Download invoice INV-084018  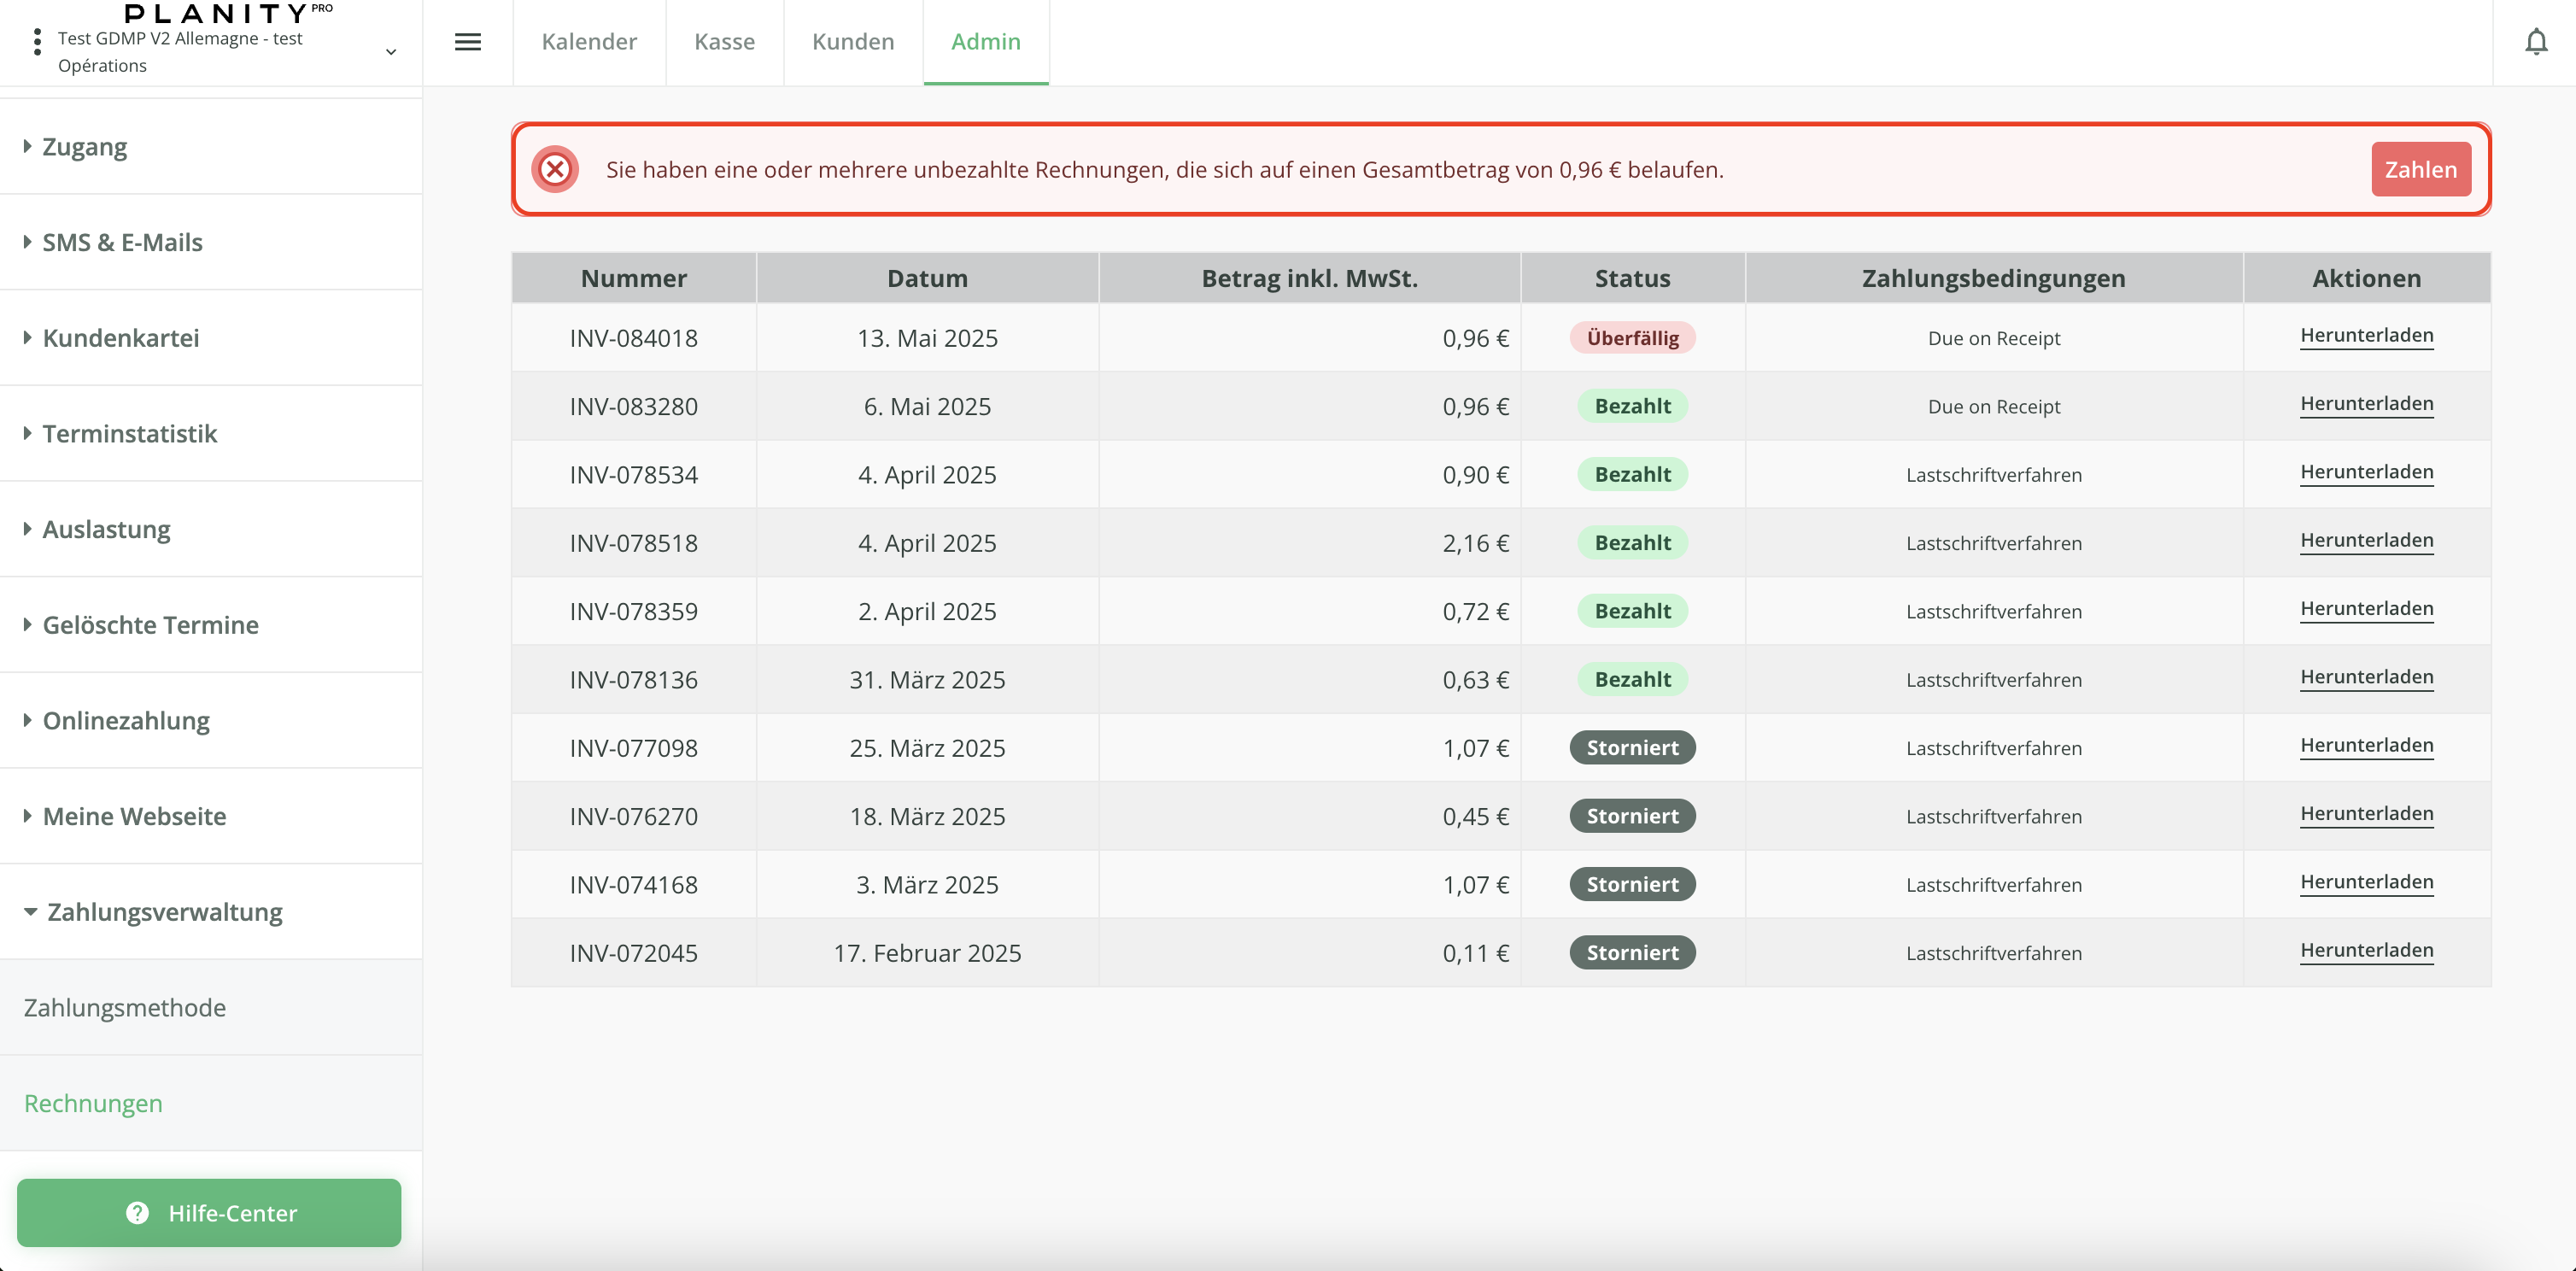2366,336
